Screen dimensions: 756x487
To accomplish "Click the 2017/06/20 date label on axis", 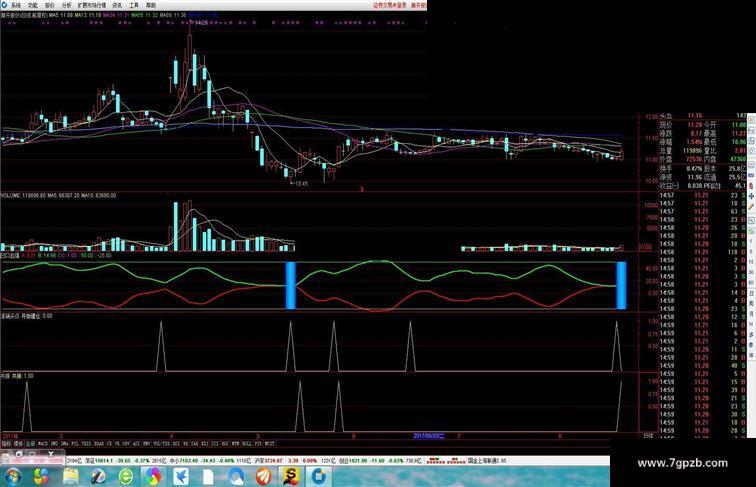I will tap(429, 435).
